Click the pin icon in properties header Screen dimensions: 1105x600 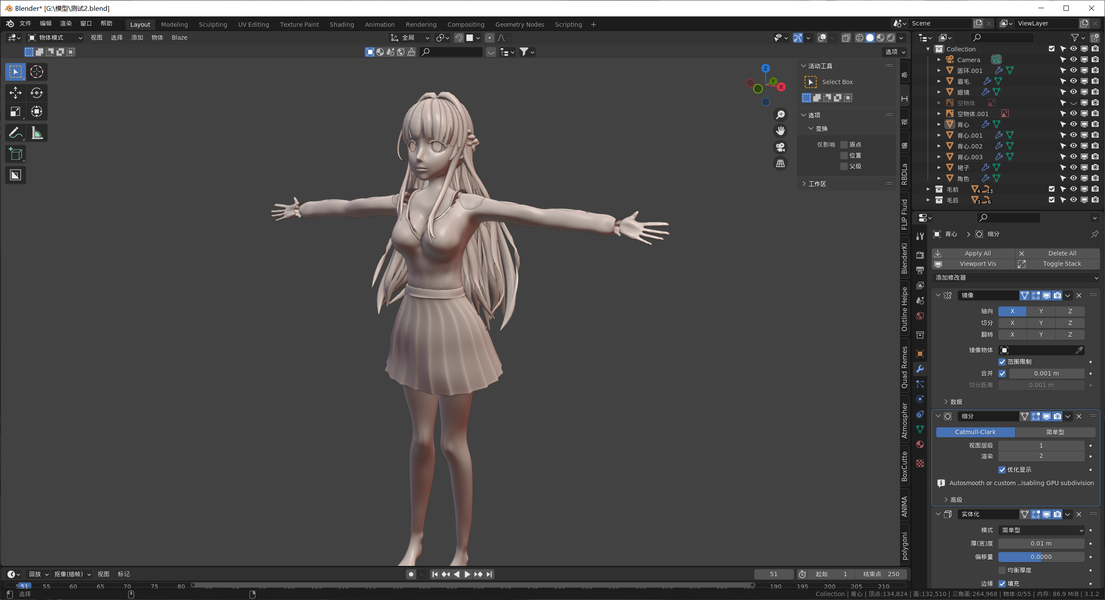1094,234
